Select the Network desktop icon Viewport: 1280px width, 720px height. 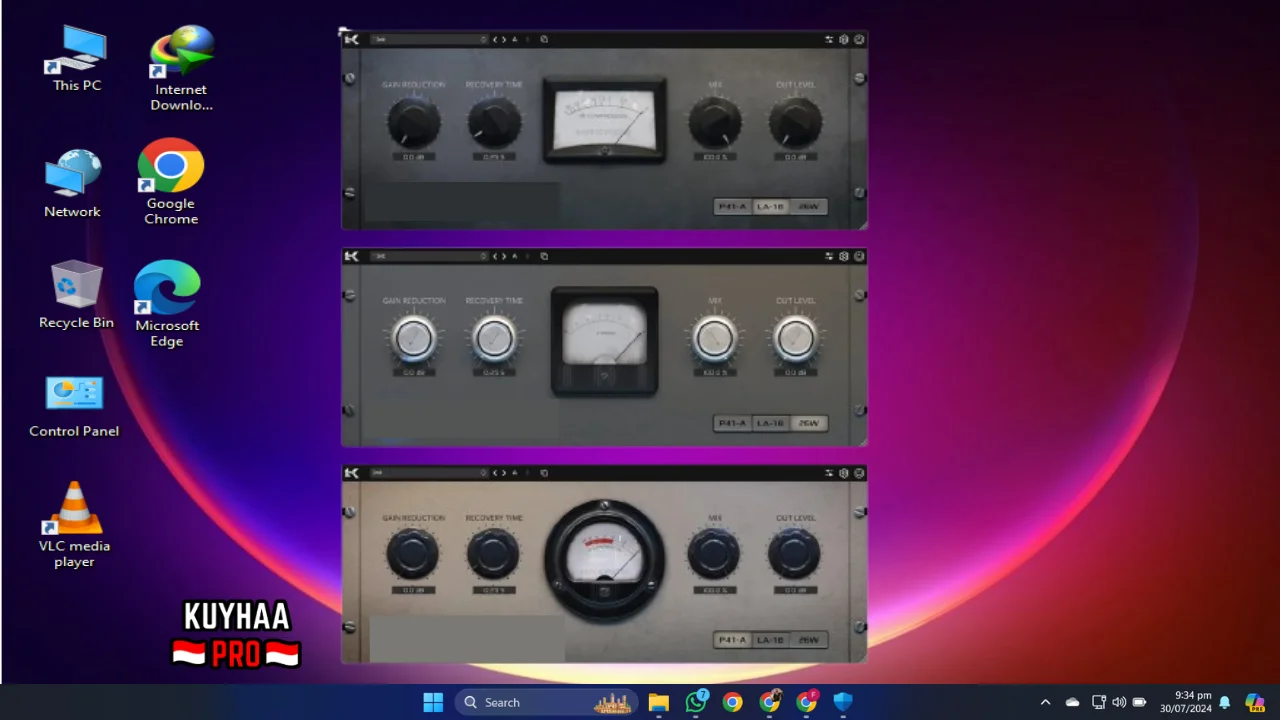(73, 184)
